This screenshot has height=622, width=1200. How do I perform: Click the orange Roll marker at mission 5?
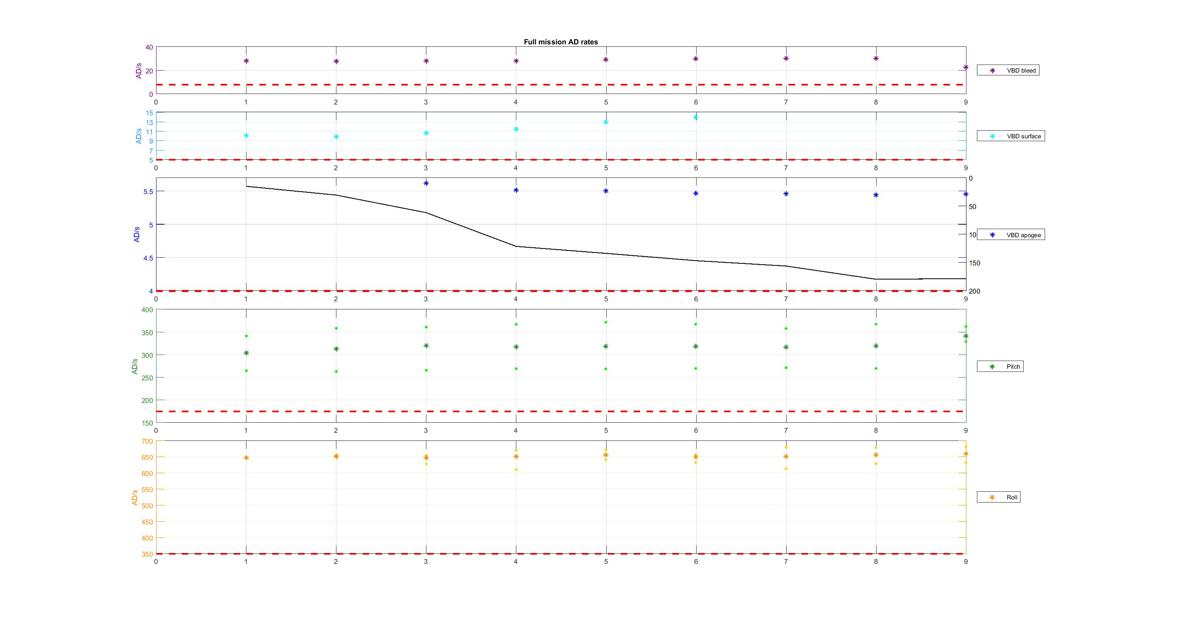606,455
